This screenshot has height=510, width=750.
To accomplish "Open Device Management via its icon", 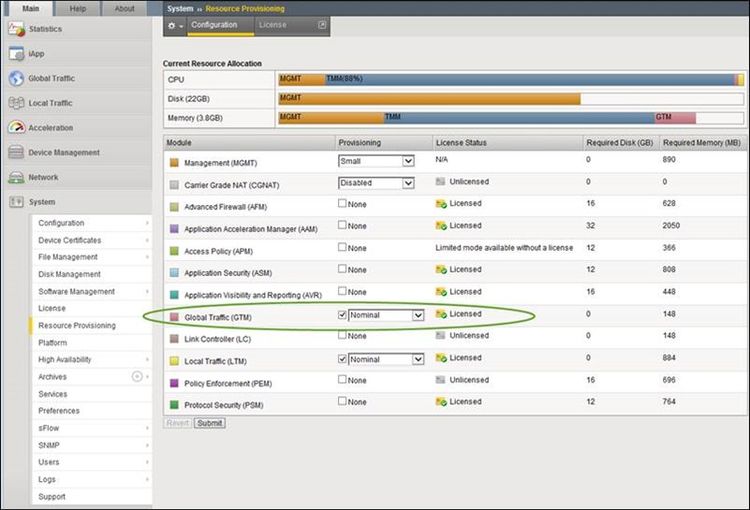I will click(16, 153).
